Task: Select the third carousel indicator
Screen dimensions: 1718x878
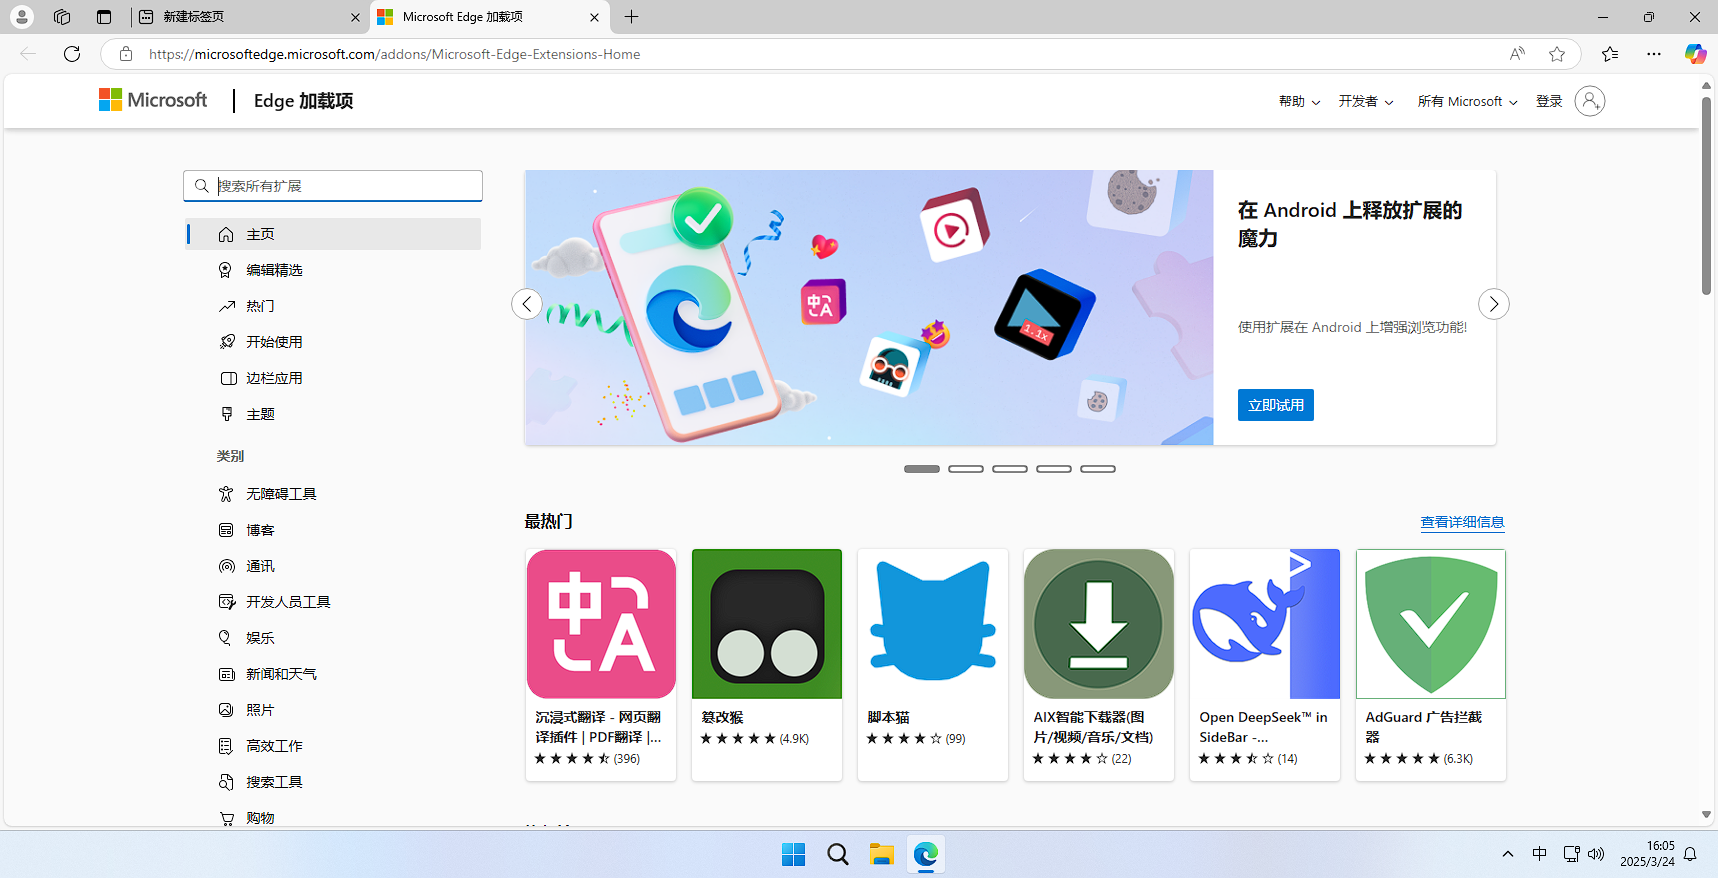Action: [x=1010, y=469]
